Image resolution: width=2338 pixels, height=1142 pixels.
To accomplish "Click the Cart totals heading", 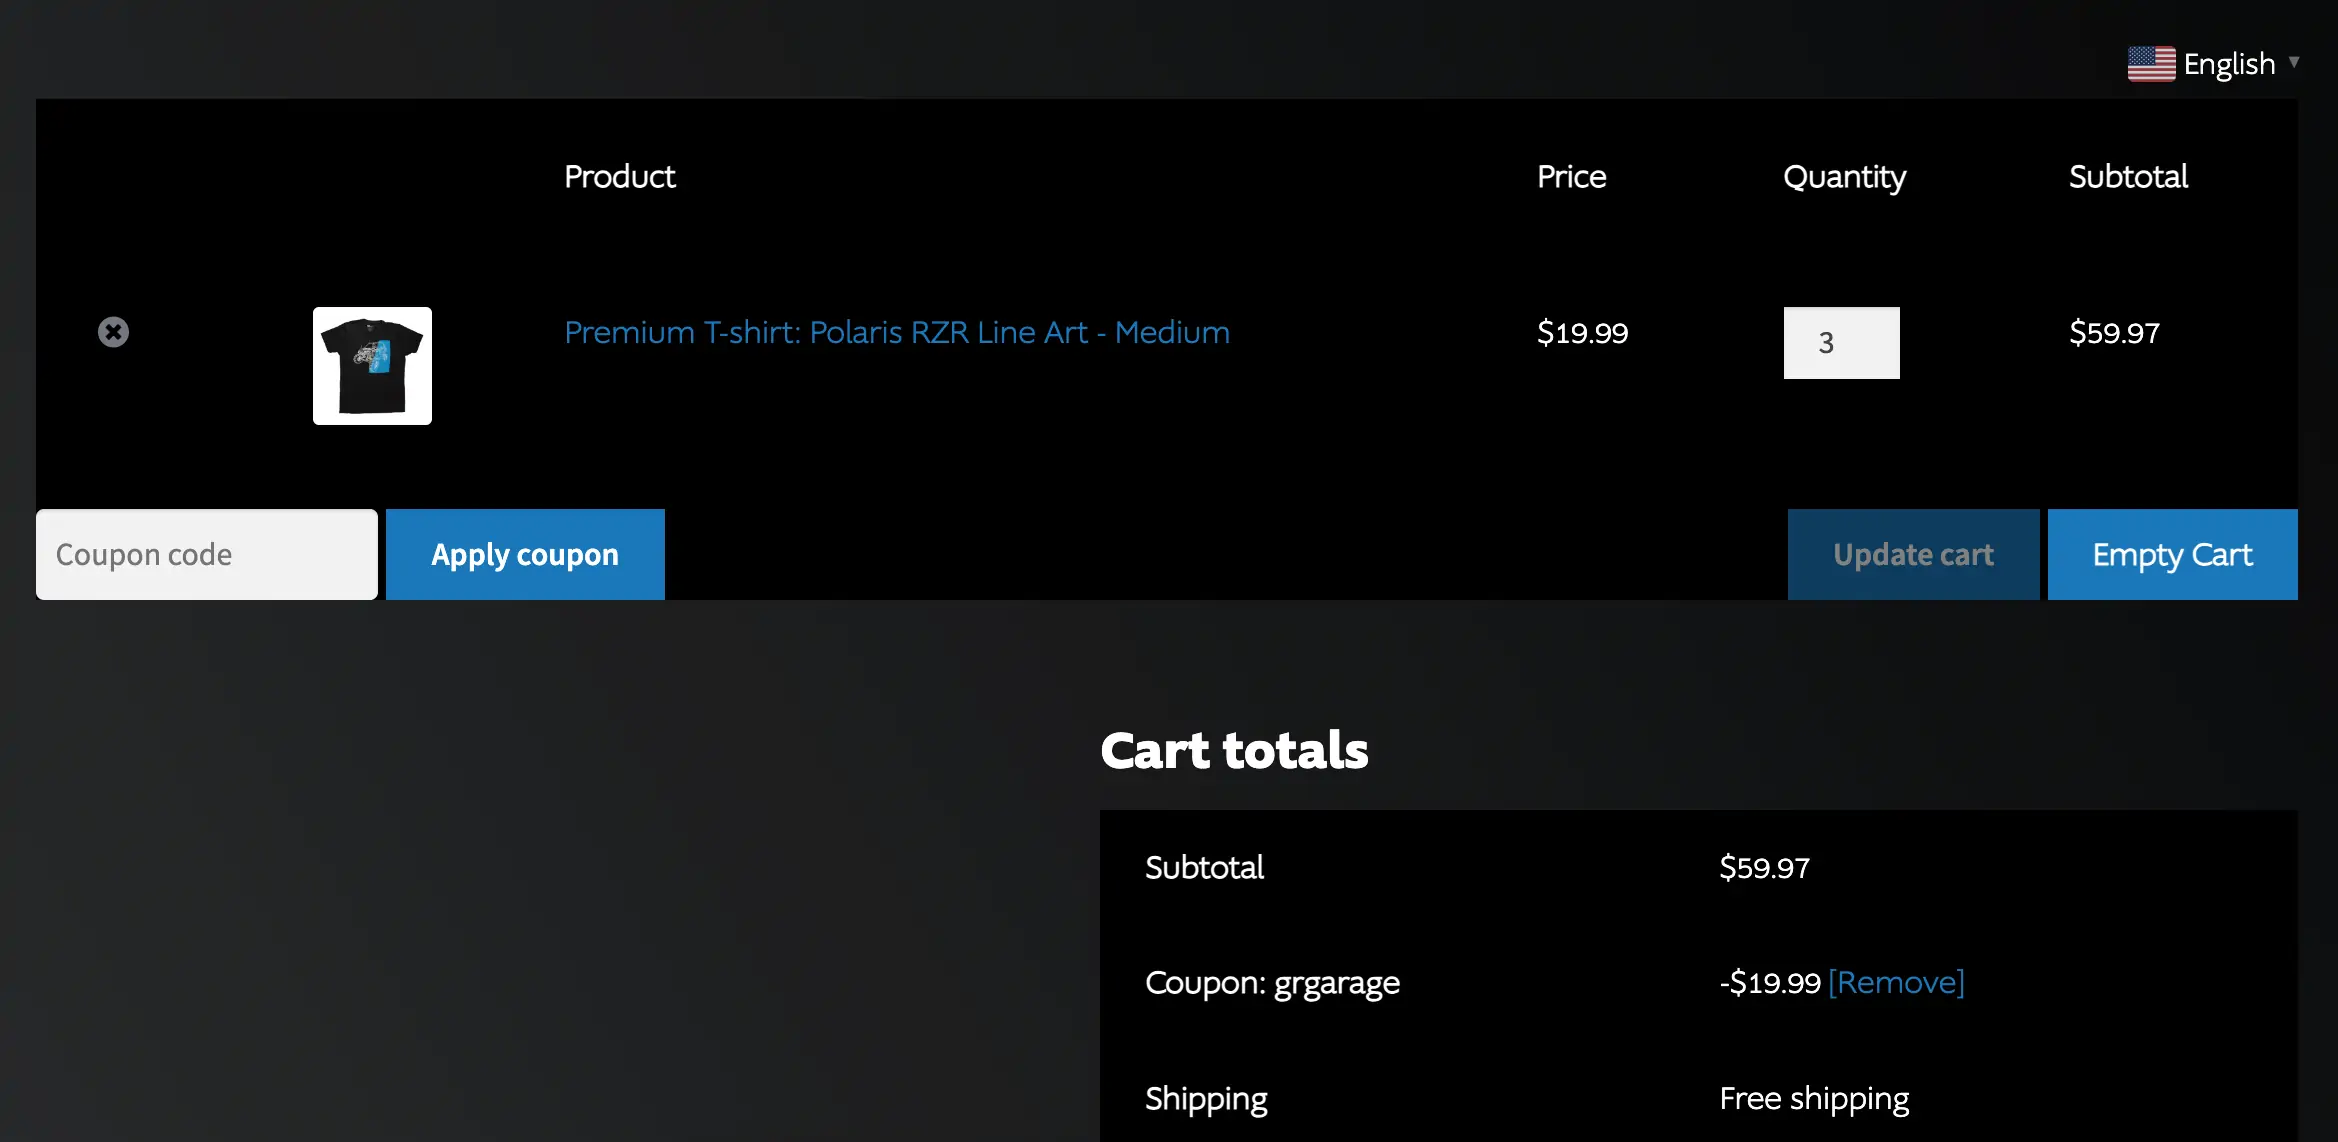I will (1234, 750).
